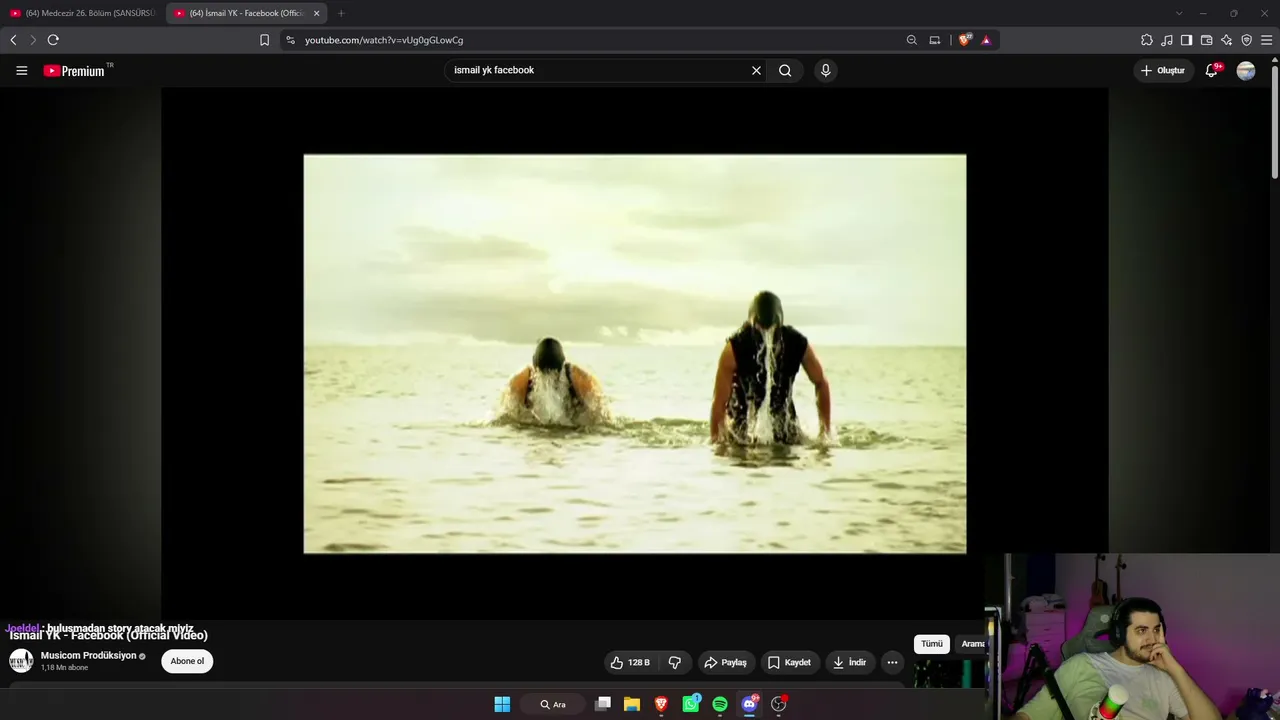Open the browser extensions puzzle icon
The image size is (1280, 720).
(1146, 40)
